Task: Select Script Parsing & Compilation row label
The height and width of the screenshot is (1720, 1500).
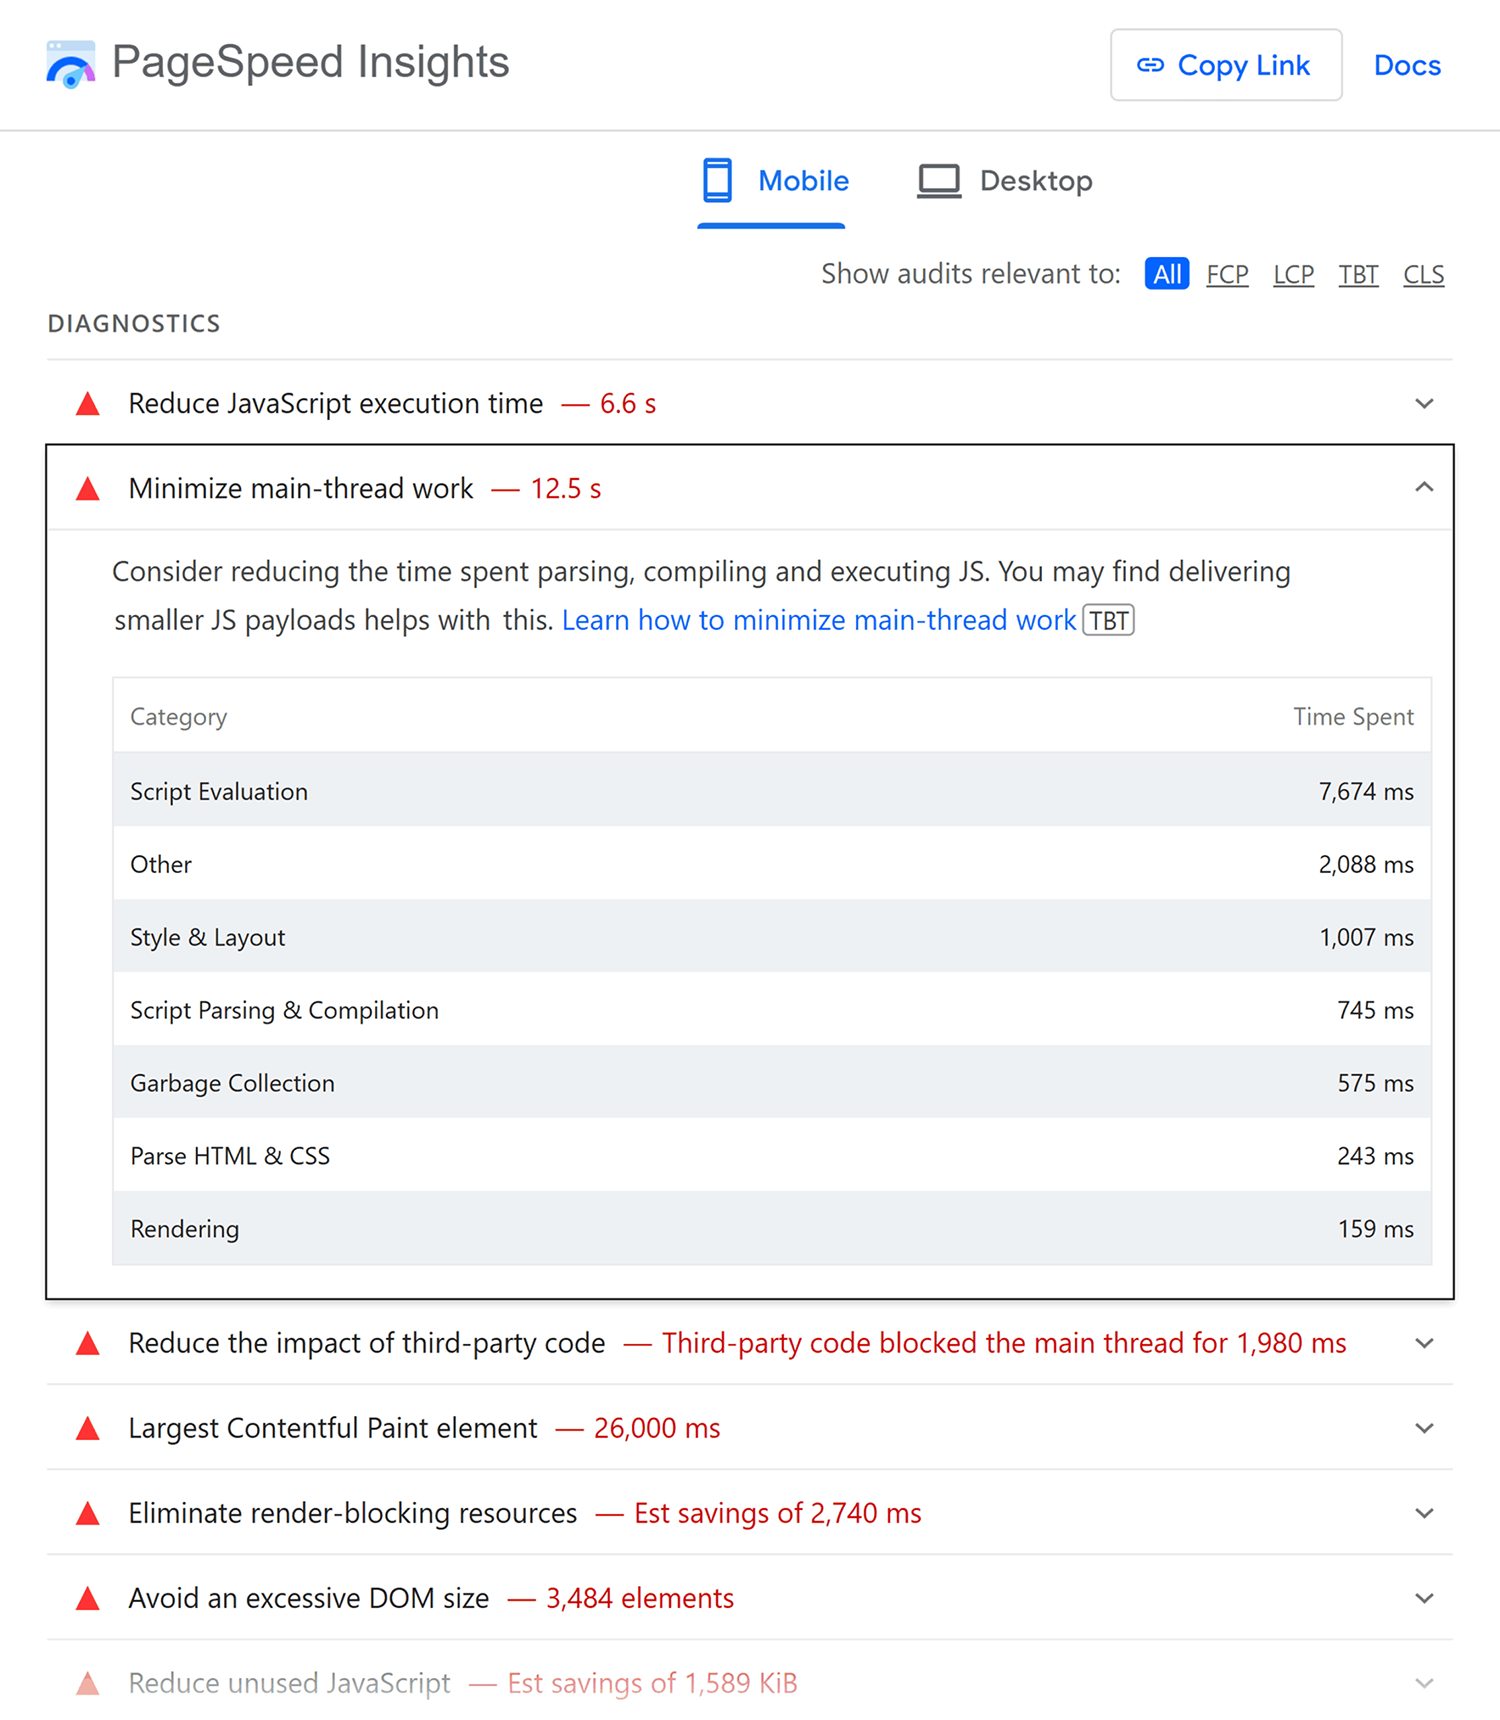Action: (285, 1011)
